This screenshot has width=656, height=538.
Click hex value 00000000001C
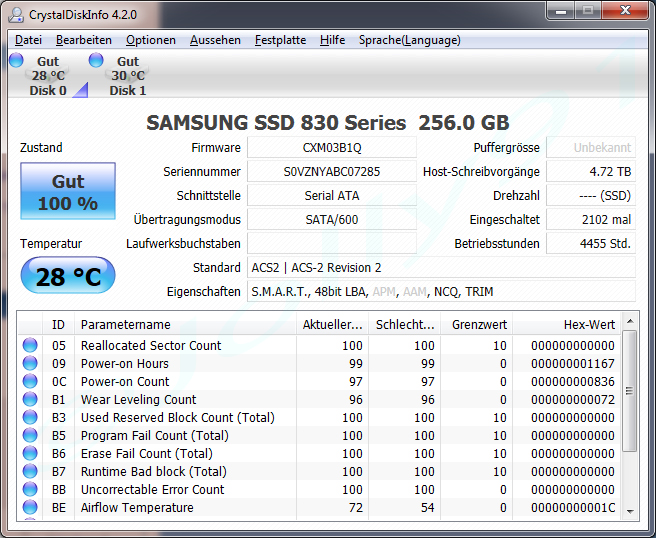pos(573,507)
